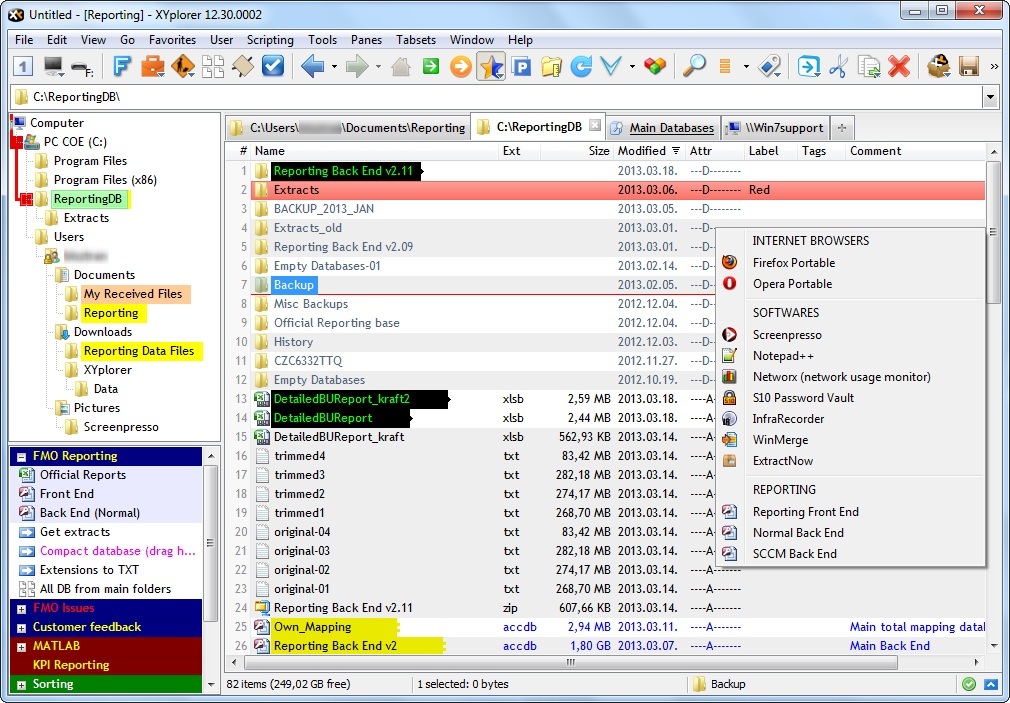Viewport: 1010px width, 703px height.
Task: Click the red Delete X toolbar icon
Action: click(x=899, y=67)
